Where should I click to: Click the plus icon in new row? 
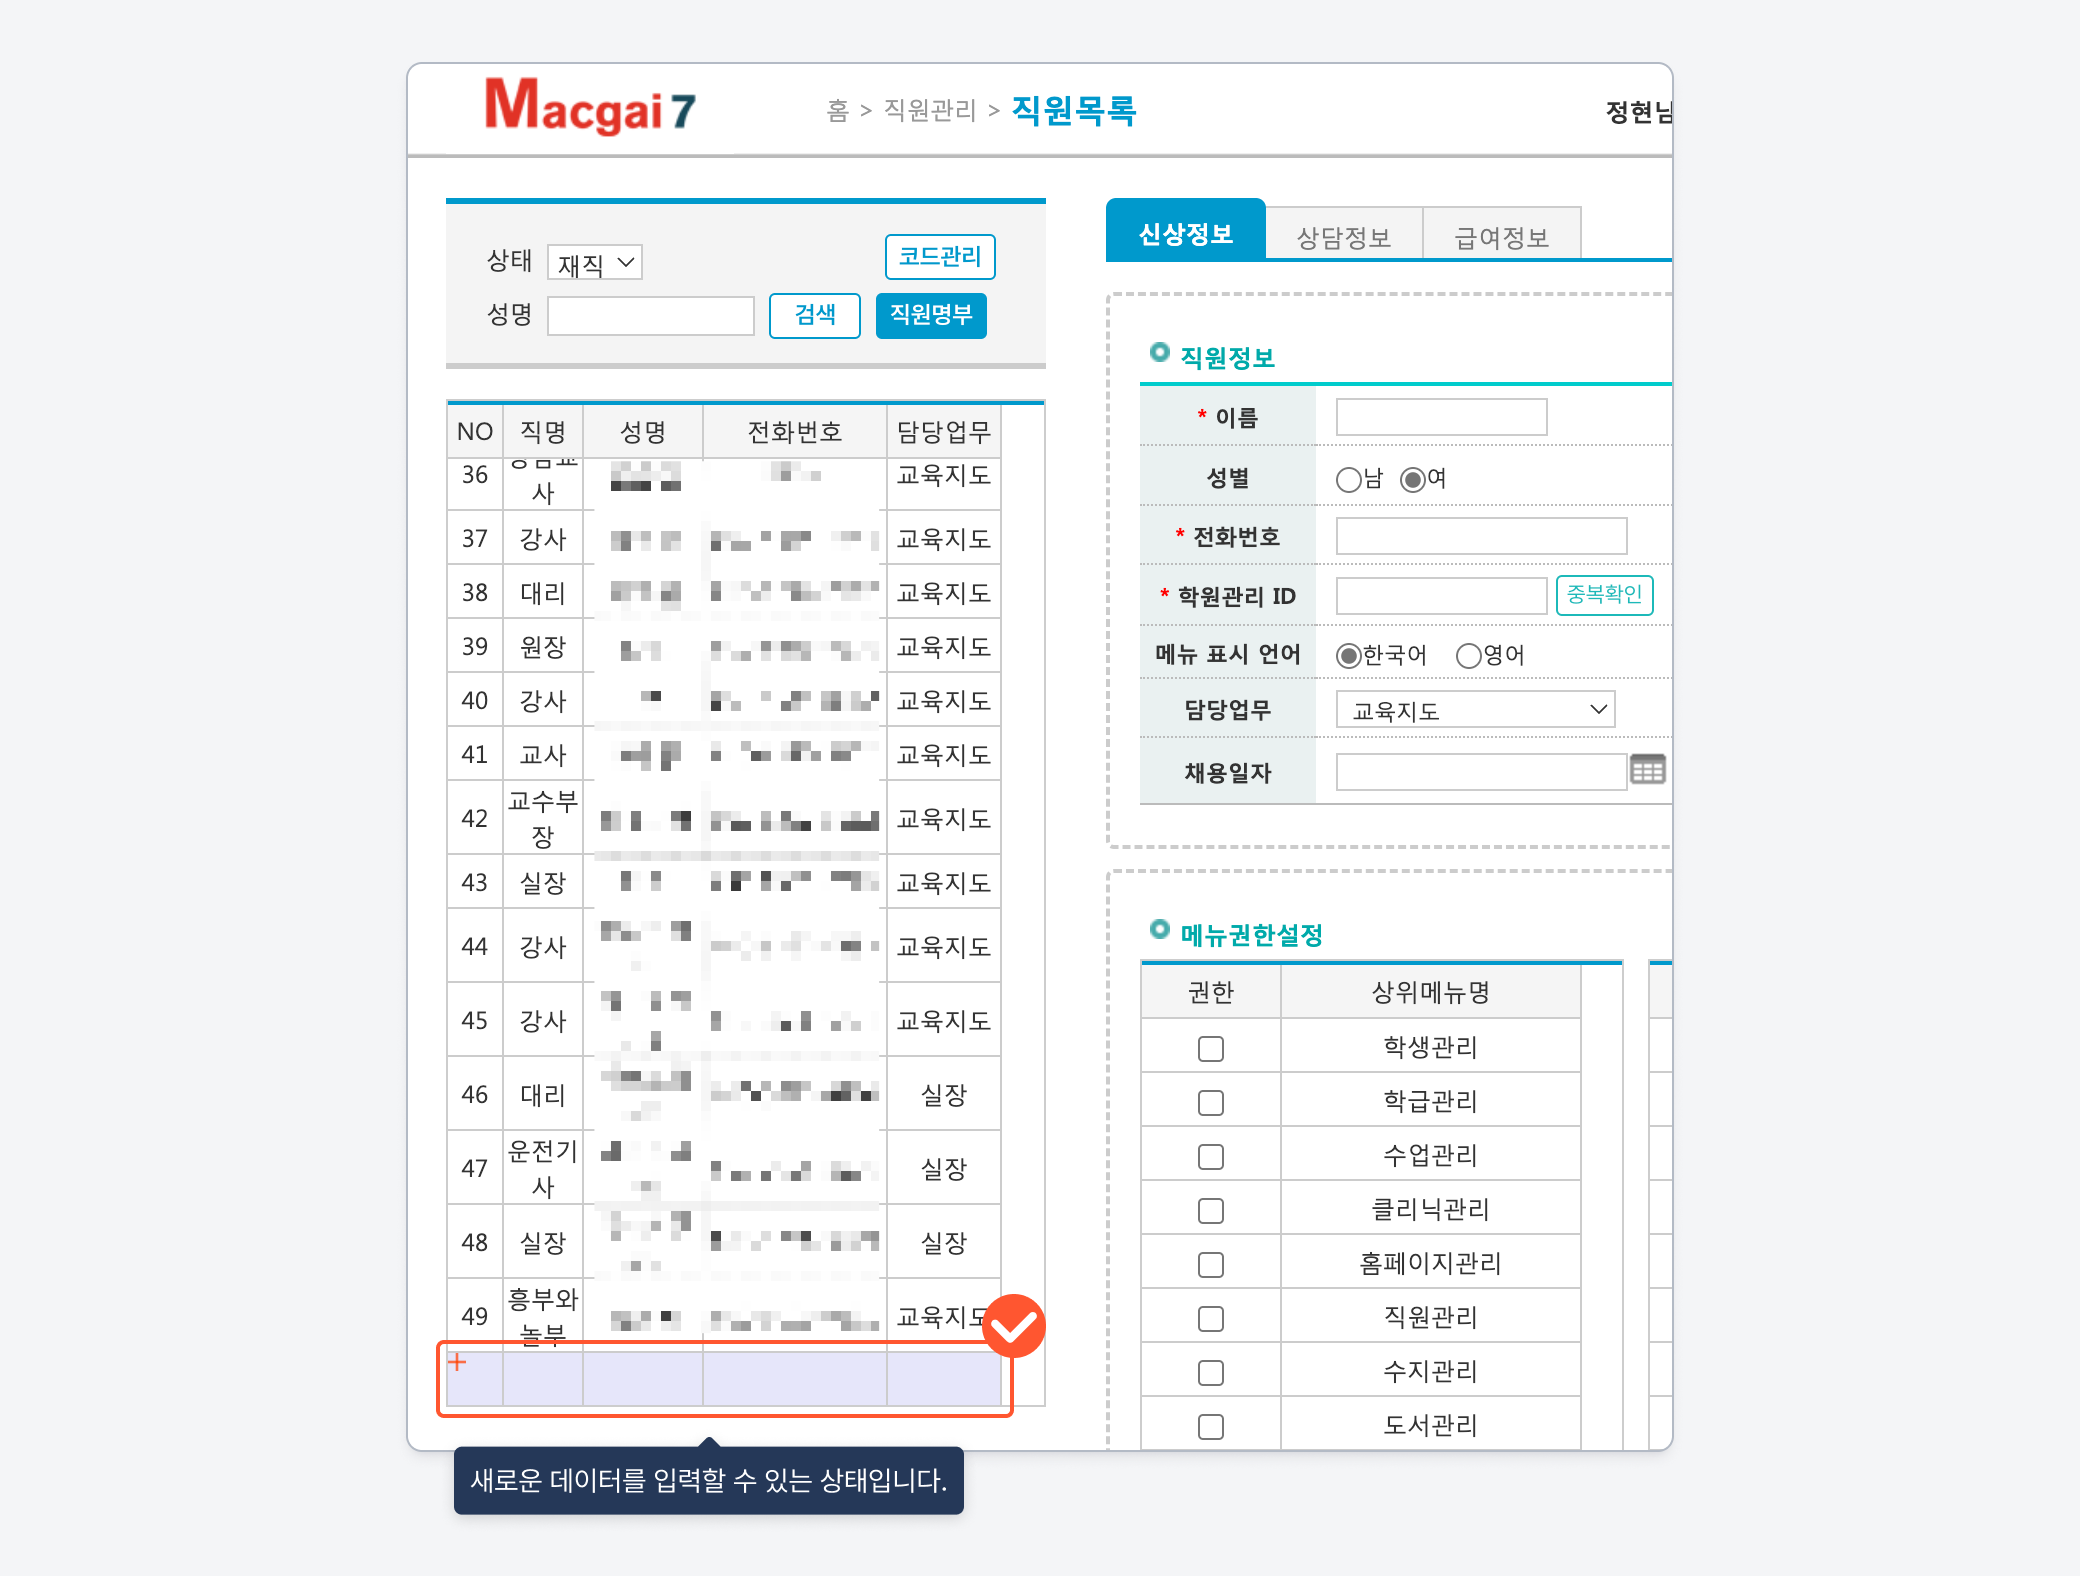pos(457,1362)
